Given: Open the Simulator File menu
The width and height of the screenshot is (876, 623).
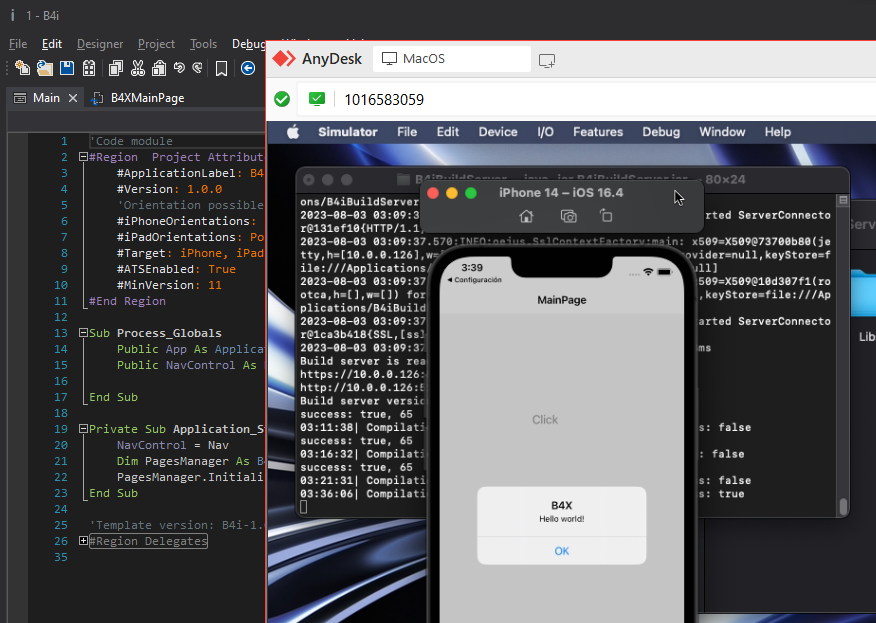Looking at the screenshot, I should point(407,132).
